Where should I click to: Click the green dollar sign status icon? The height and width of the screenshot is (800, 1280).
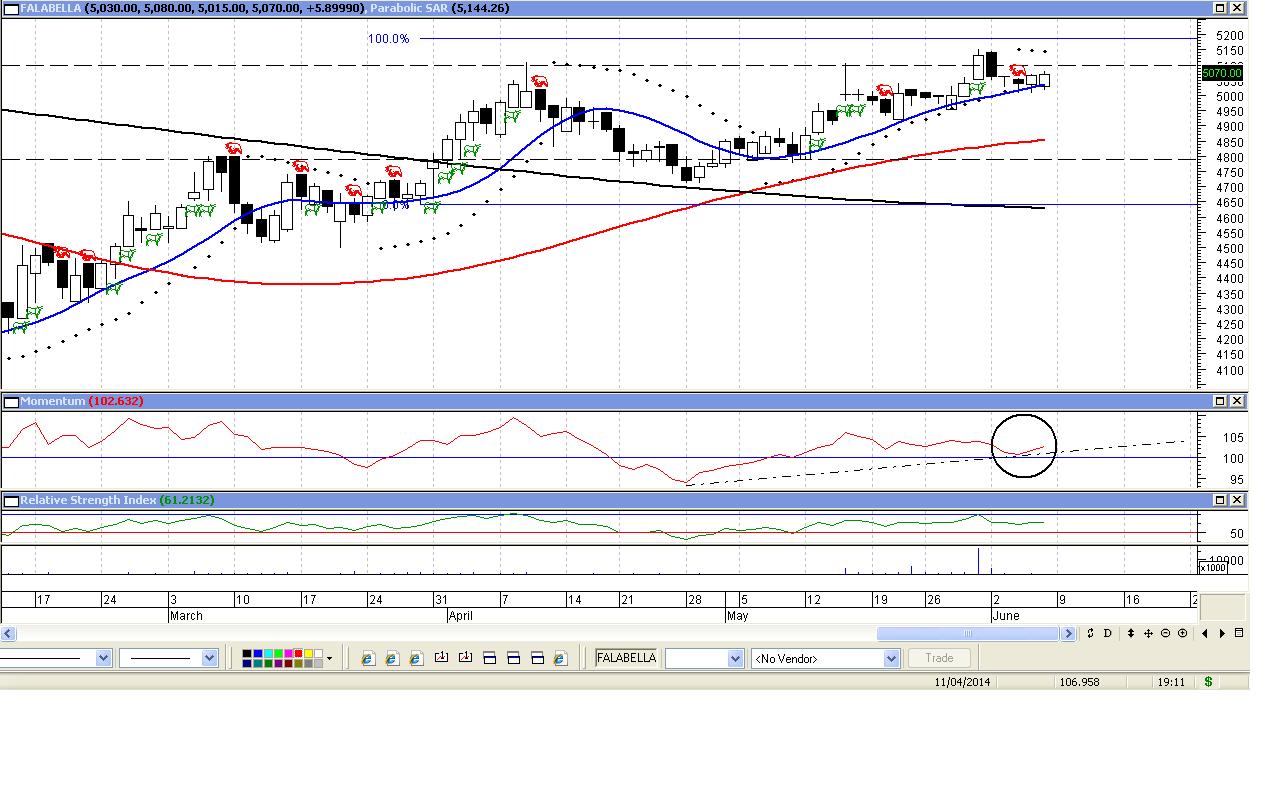pos(1208,682)
